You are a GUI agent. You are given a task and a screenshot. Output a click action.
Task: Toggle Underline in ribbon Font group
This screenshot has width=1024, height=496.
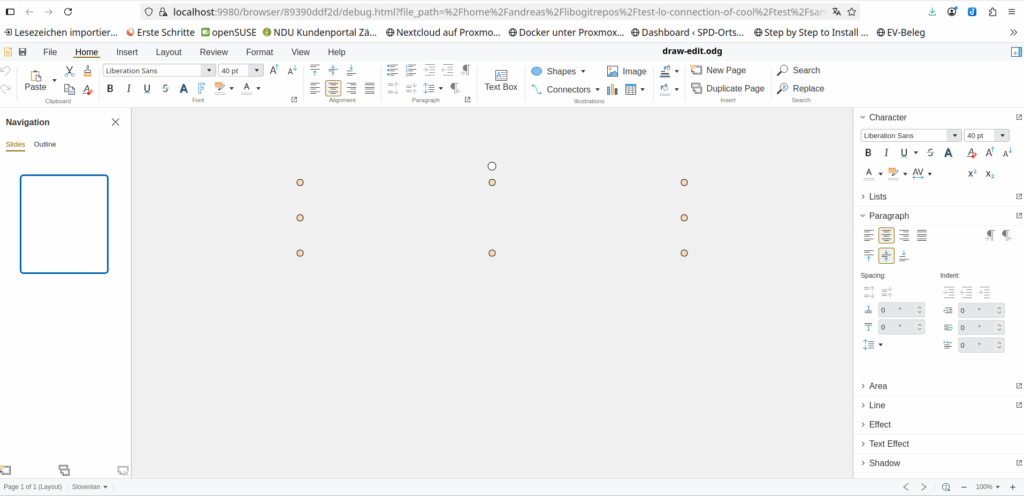click(147, 89)
